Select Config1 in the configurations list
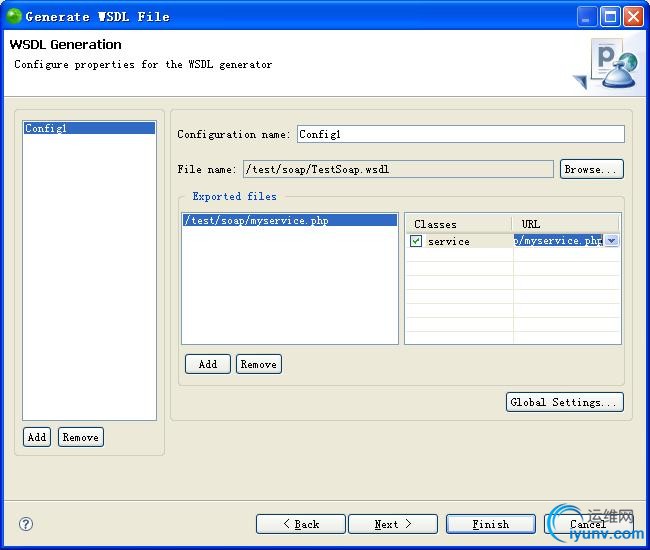650x550 pixels. pyautogui.click(x=90, y=128)
